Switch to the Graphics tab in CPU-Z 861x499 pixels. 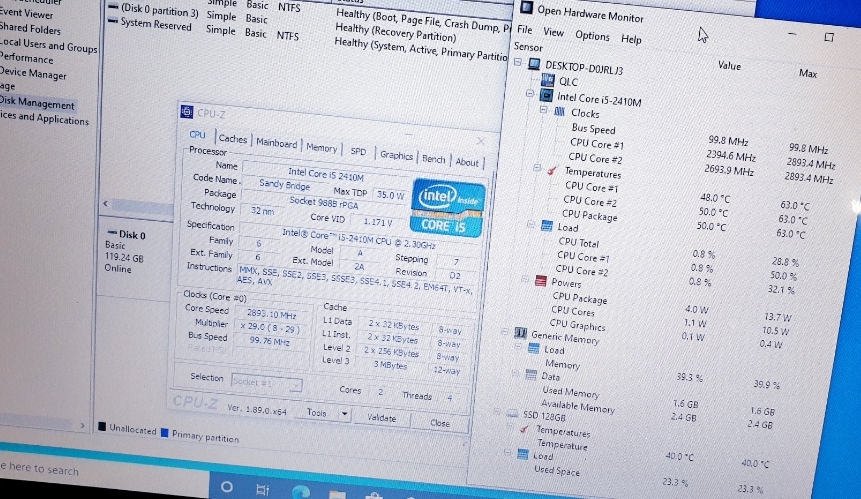pyautogui.click(x=396, y=155)
